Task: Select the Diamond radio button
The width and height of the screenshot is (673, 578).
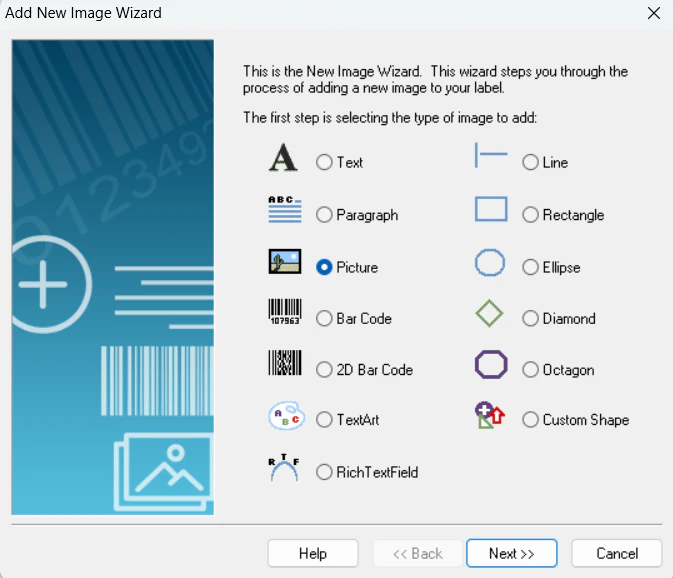Action: click(531, 318)
